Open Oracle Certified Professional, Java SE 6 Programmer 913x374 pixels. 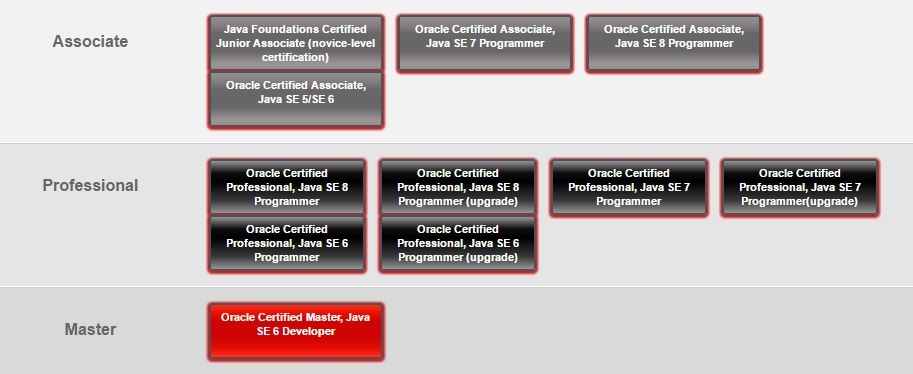coord(287,243)
